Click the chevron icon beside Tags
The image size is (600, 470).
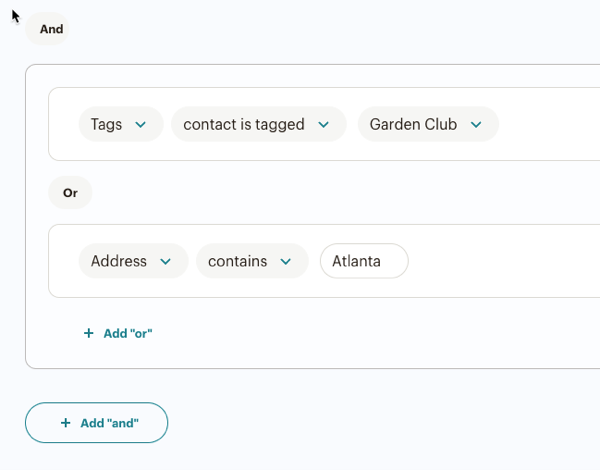point(141,125)
